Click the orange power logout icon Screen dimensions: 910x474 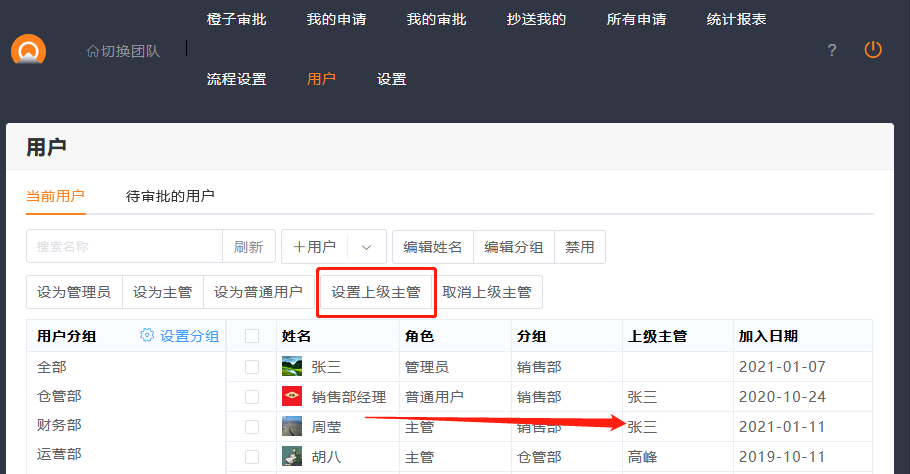pyautogui.click(x=873, y=49)
